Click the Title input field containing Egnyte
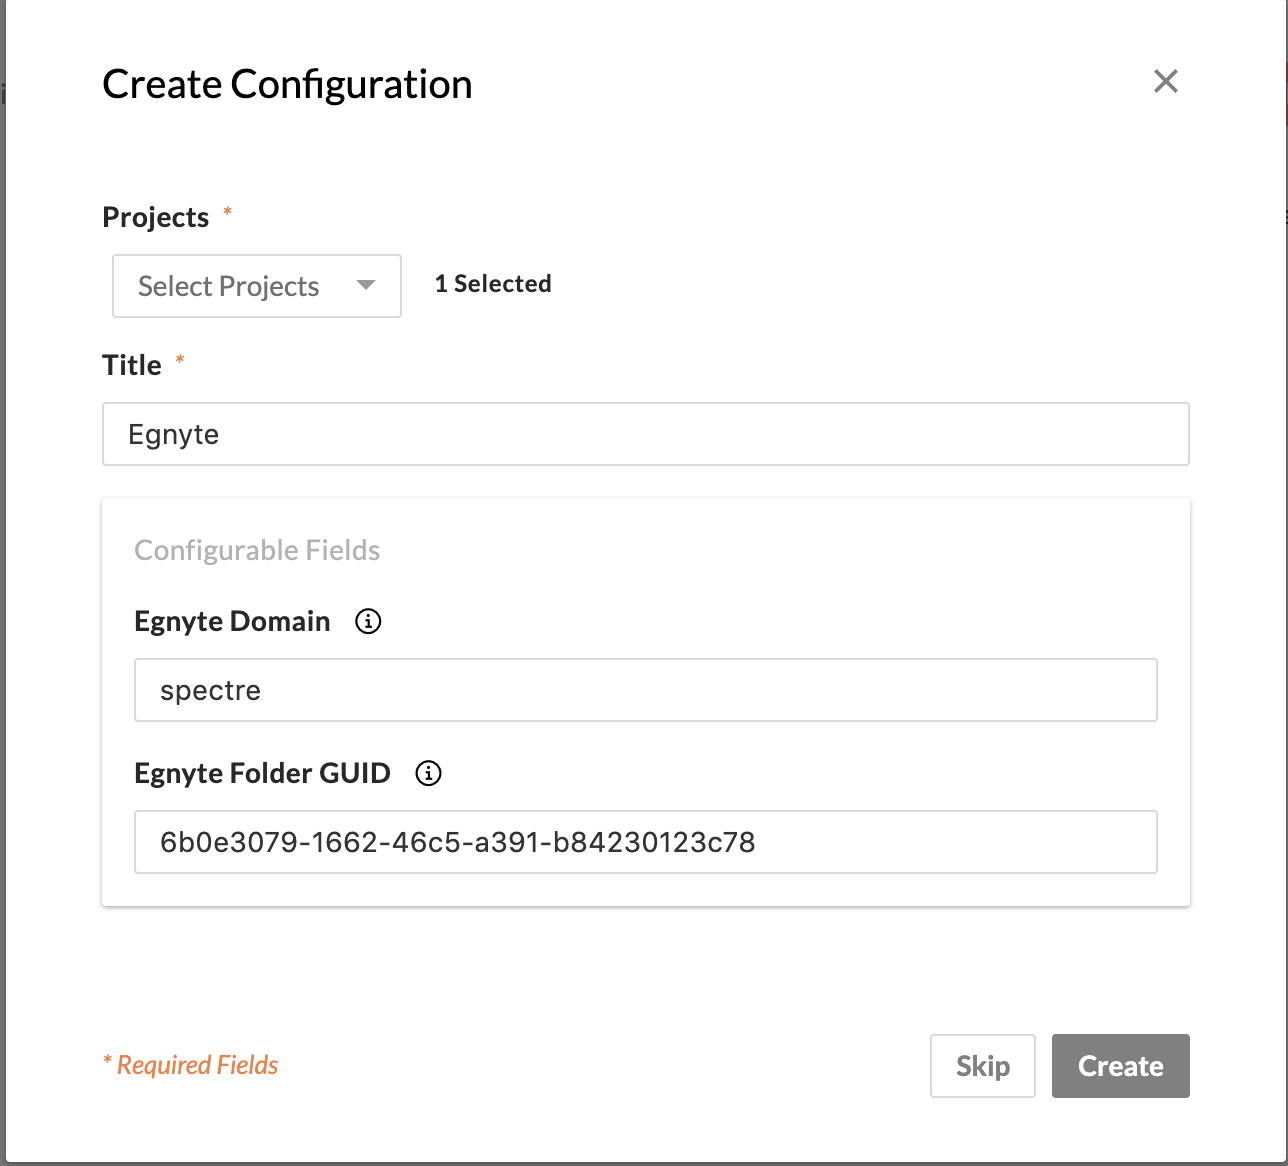Screen dimensions: 1288x1166 point(646,434)
